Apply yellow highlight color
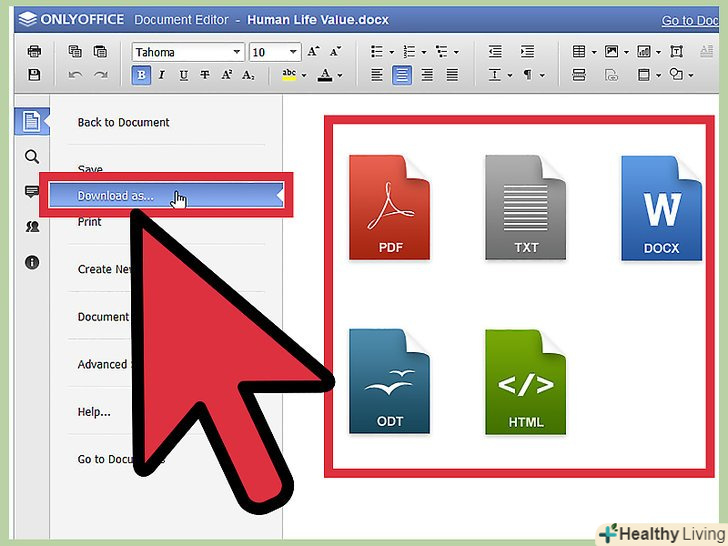The width and height of the screenshot is (728, 546). click(x=289, y=75)
